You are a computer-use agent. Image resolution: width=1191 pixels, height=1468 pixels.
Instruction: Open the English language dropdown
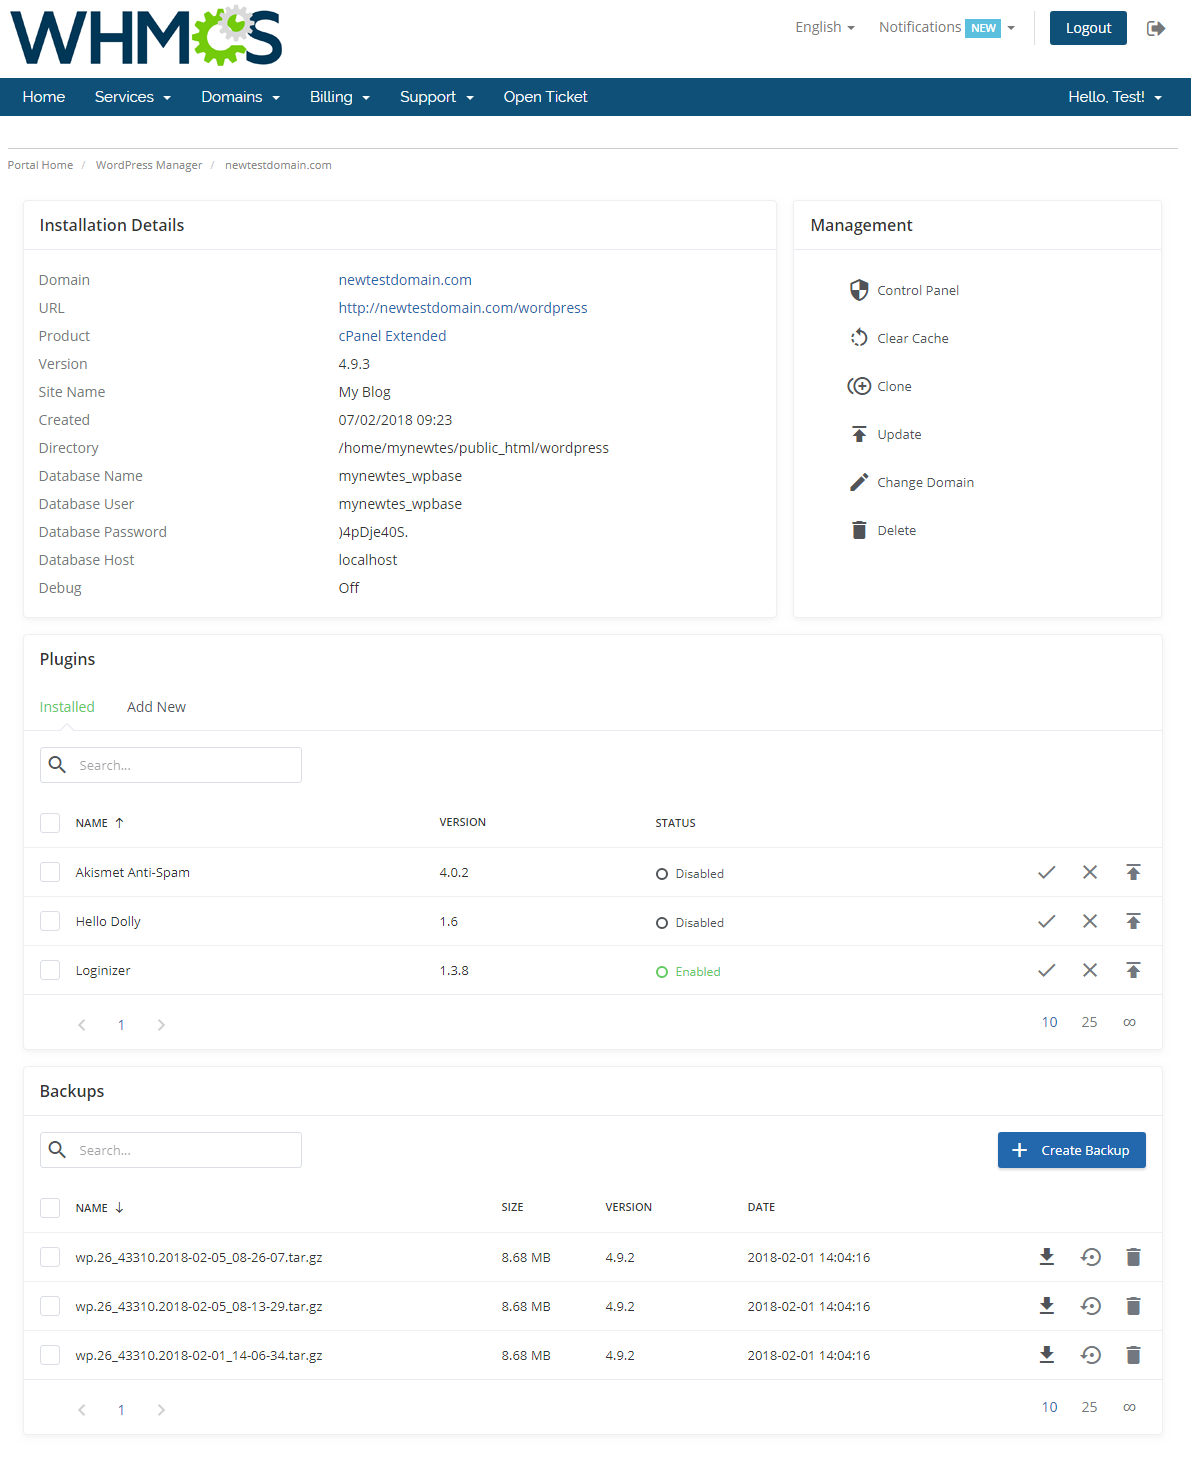(x=825, y=27)
